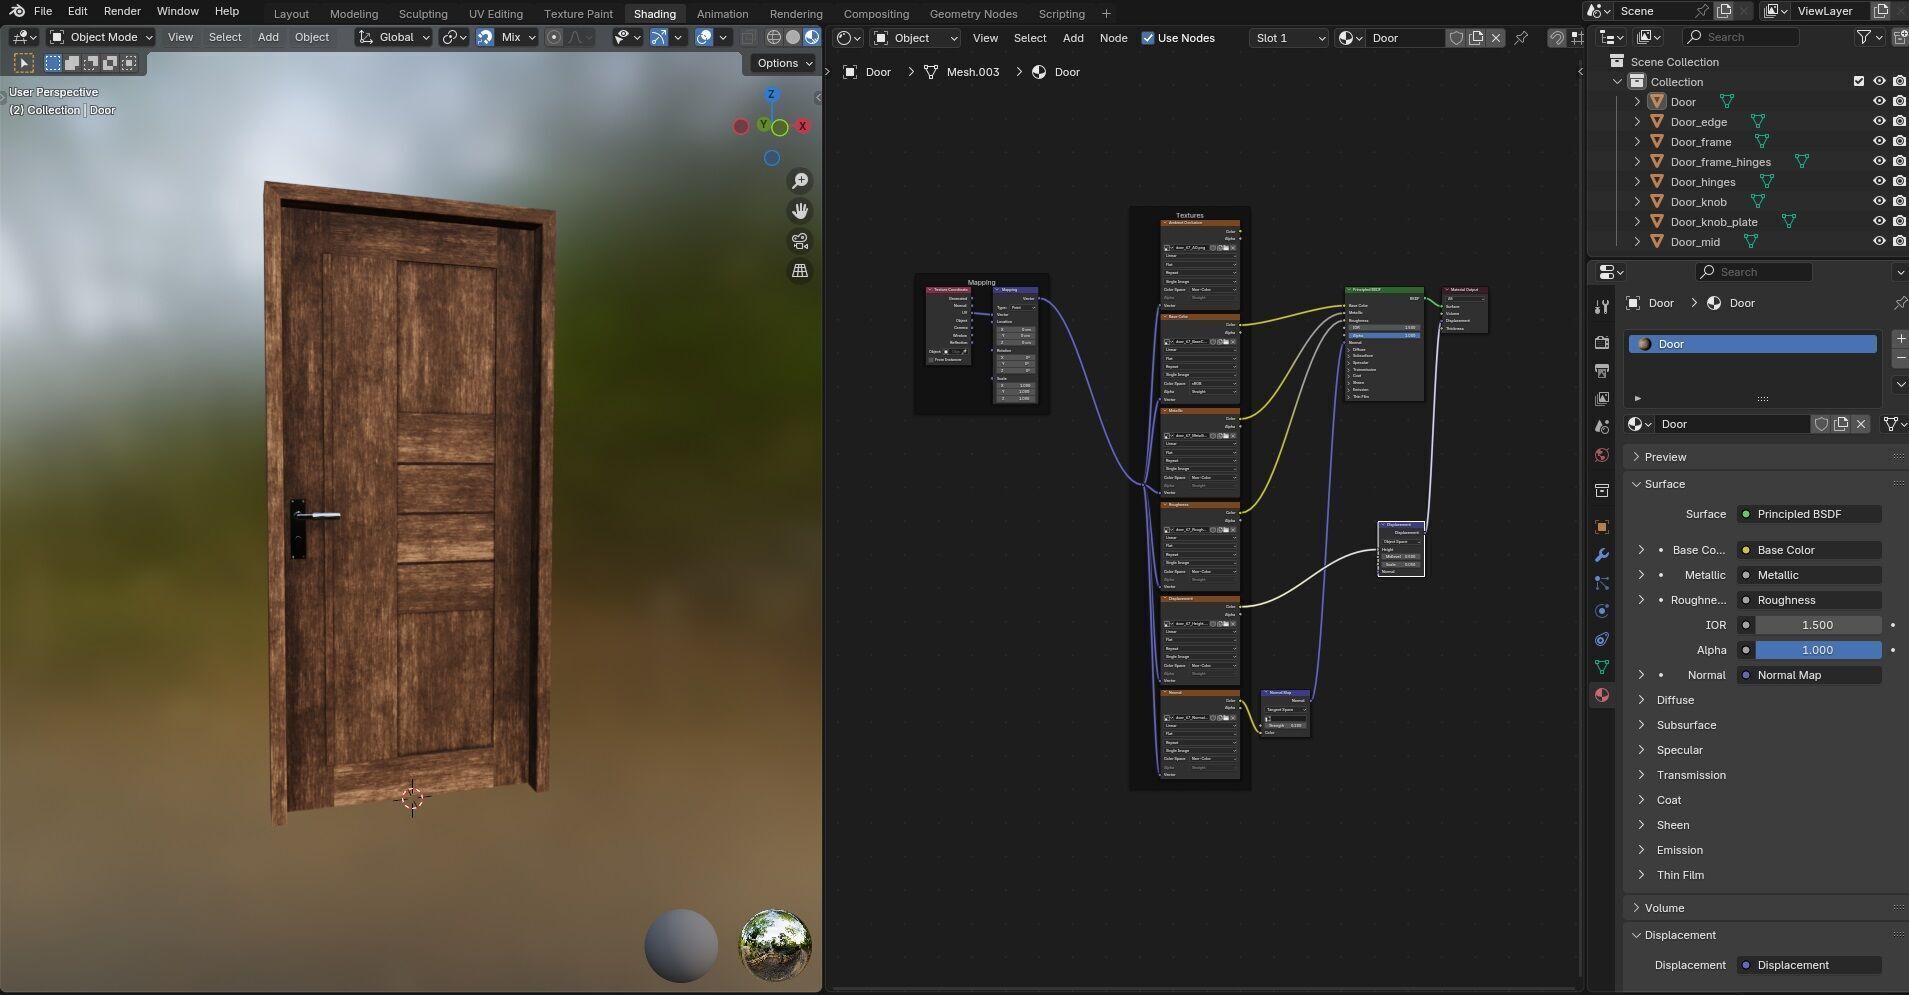
Task: Open the Modifiers properties wrench tab
Action: [x=1602, y=555]
